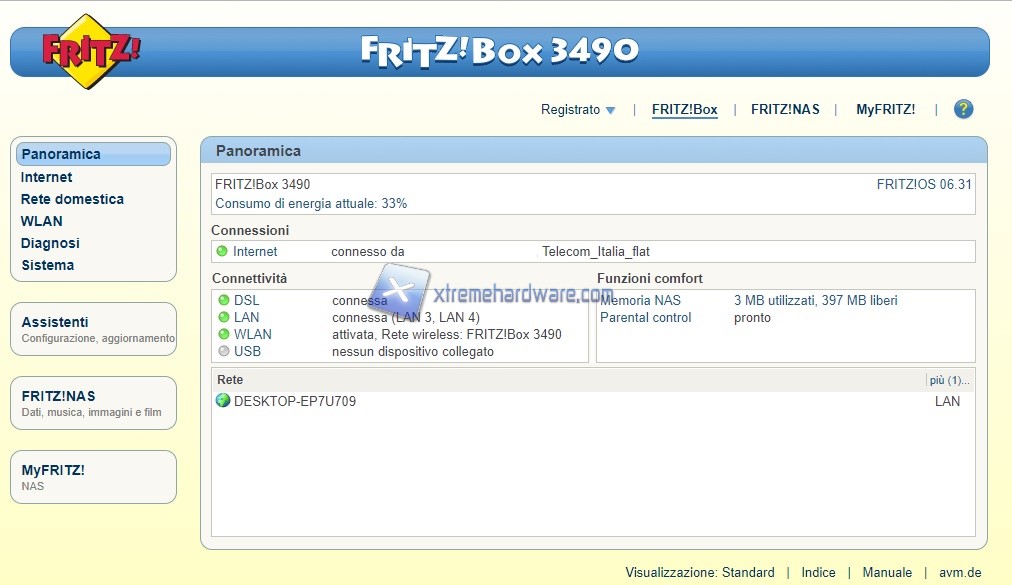
Task: Open help with the question mark icon
Action: pyautogui.click(x=963, y=110)
